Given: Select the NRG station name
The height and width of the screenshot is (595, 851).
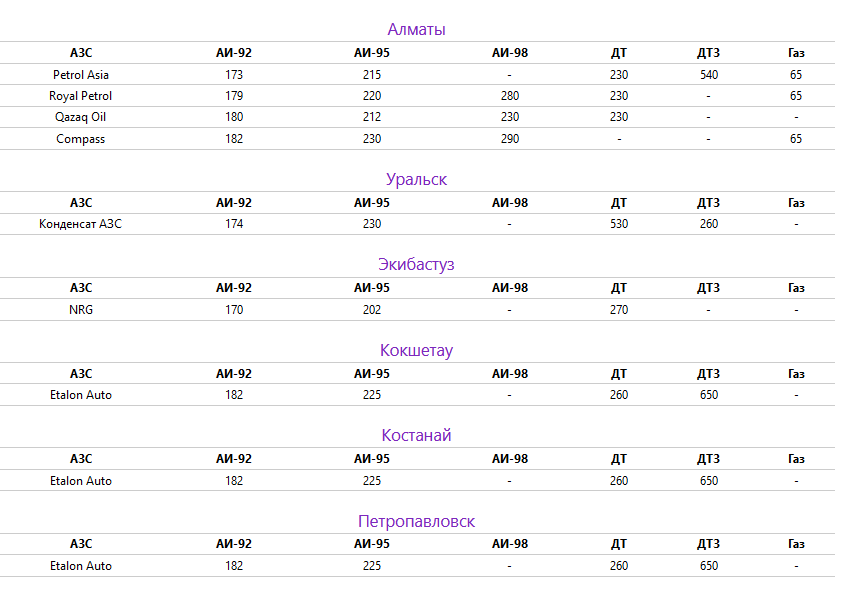Looking at the screenshot, I should click(x=81, y=310).
